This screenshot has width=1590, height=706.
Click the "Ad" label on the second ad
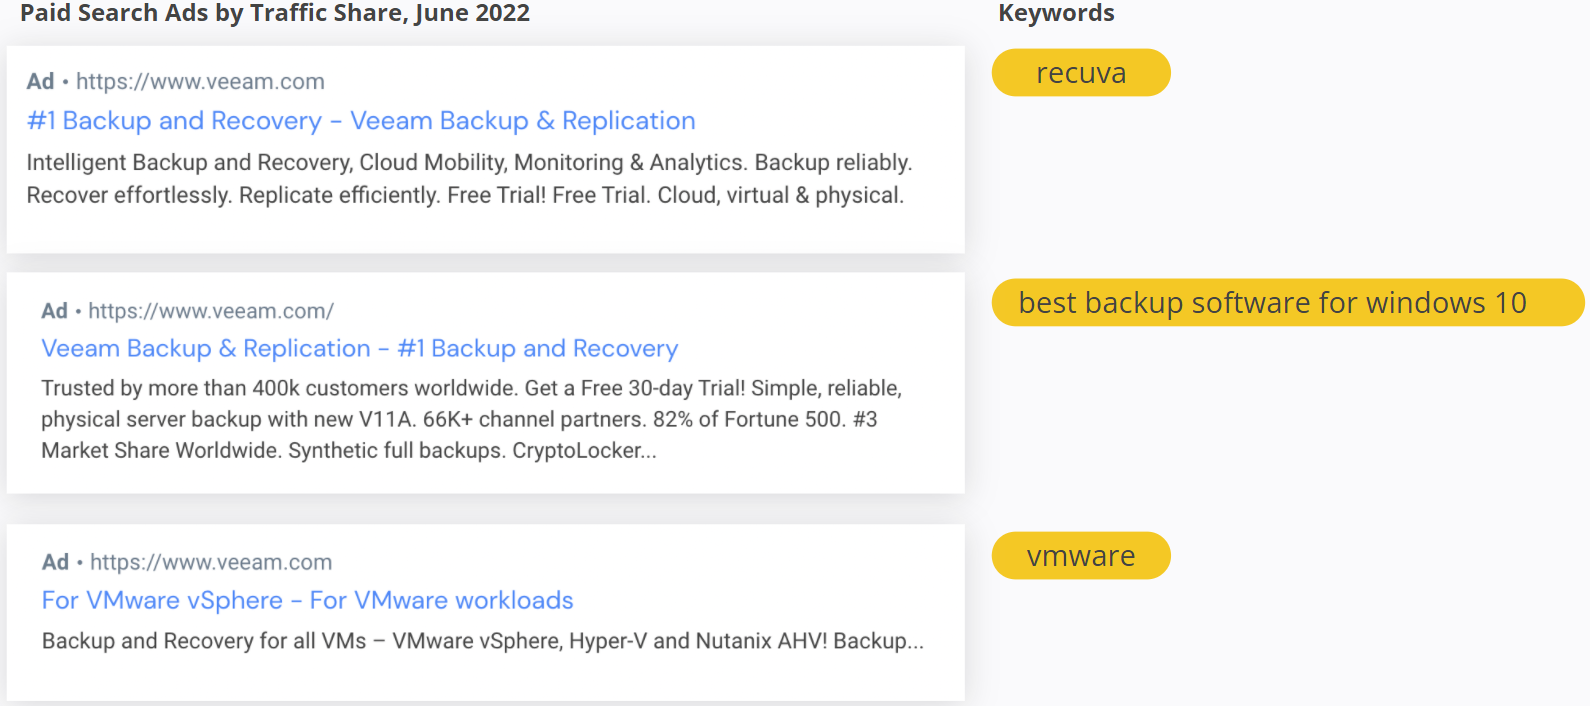coord(54,311)
